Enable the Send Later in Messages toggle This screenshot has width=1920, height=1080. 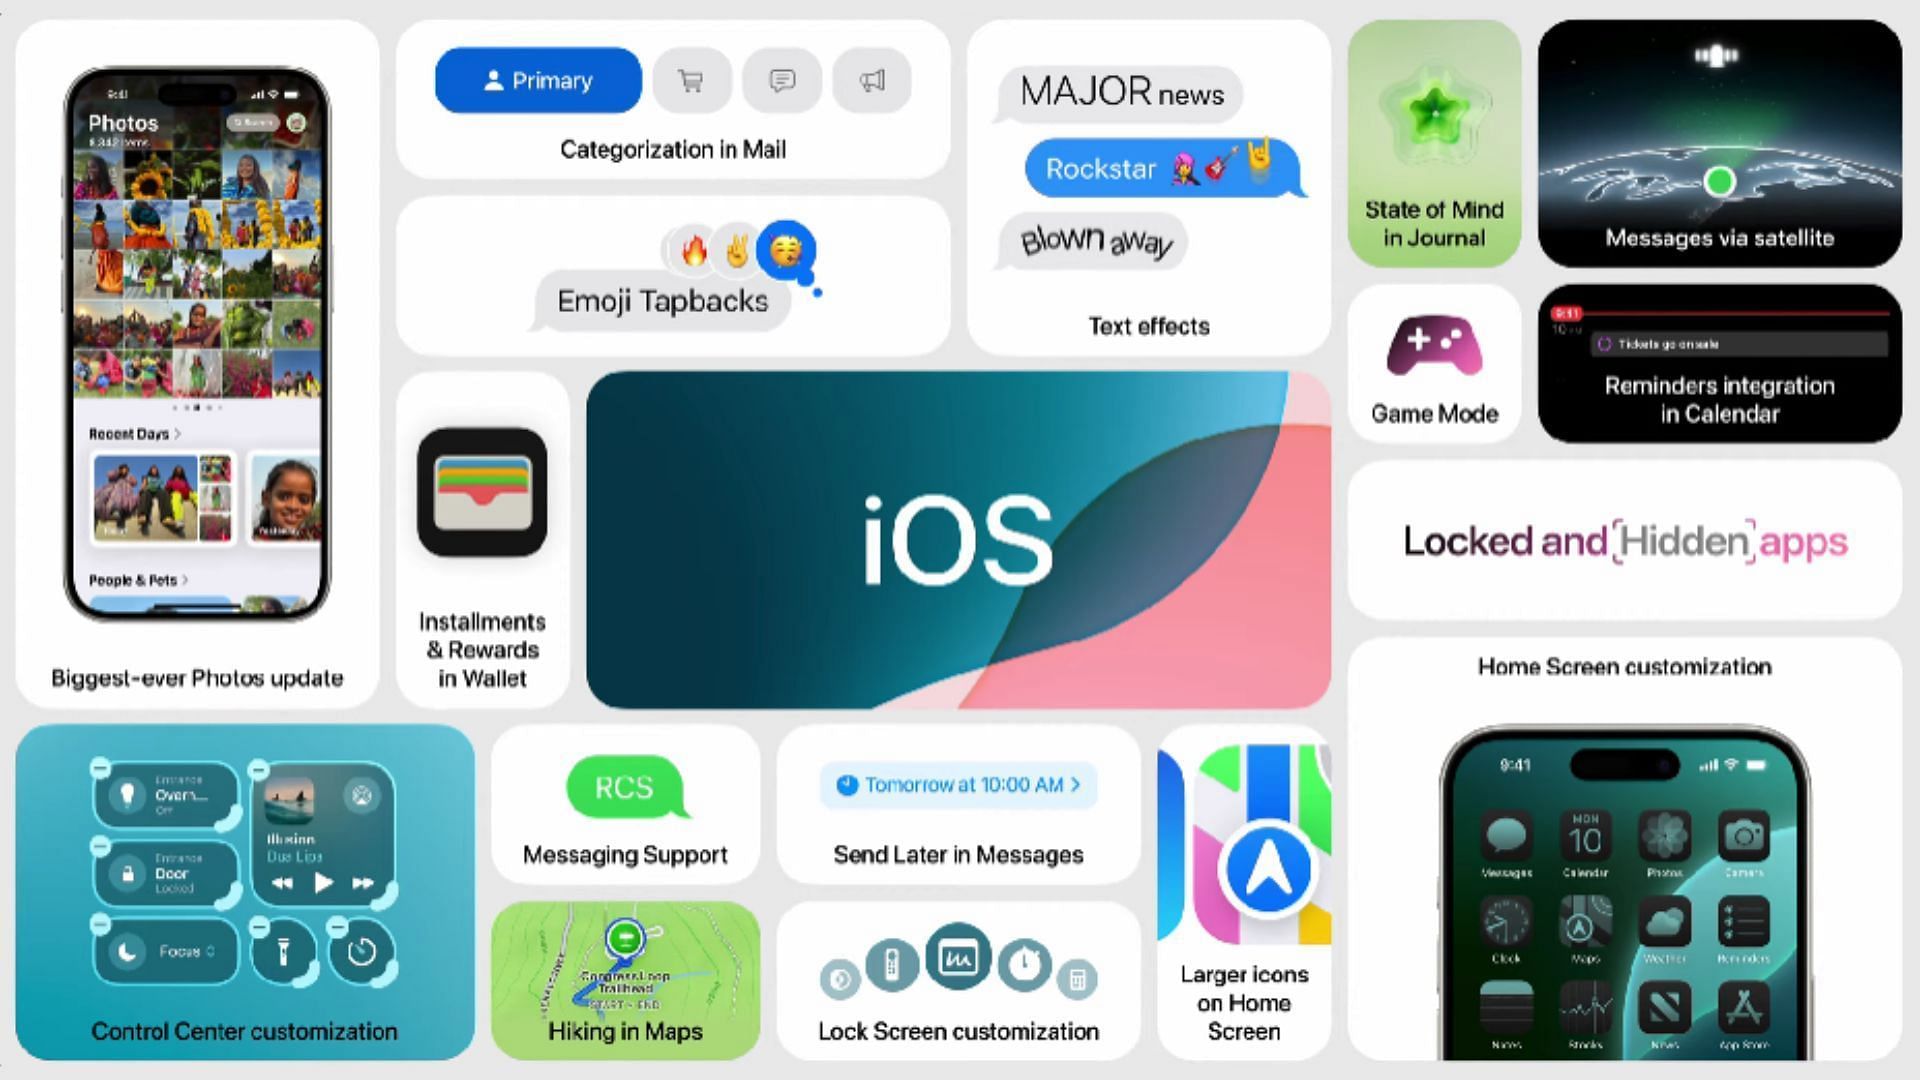click(x=957, y=785)
